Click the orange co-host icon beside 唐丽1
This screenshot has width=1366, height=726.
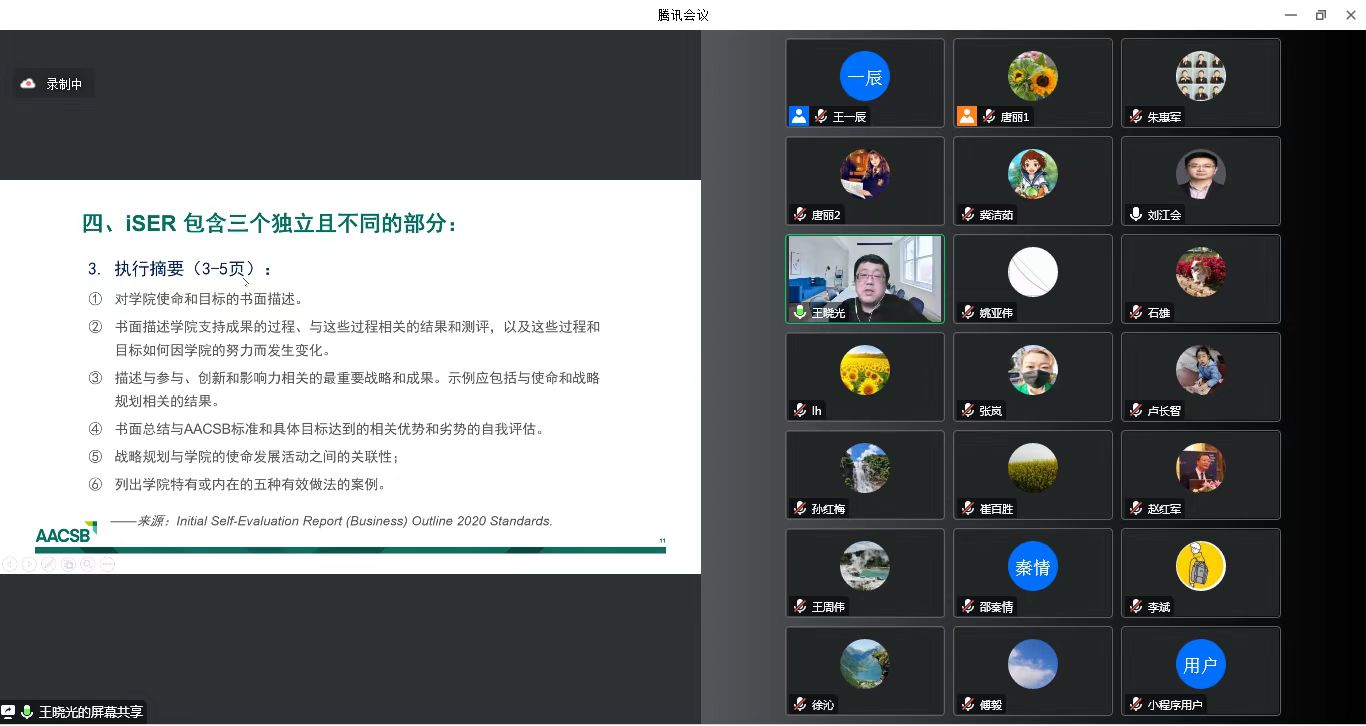[966, 116]
